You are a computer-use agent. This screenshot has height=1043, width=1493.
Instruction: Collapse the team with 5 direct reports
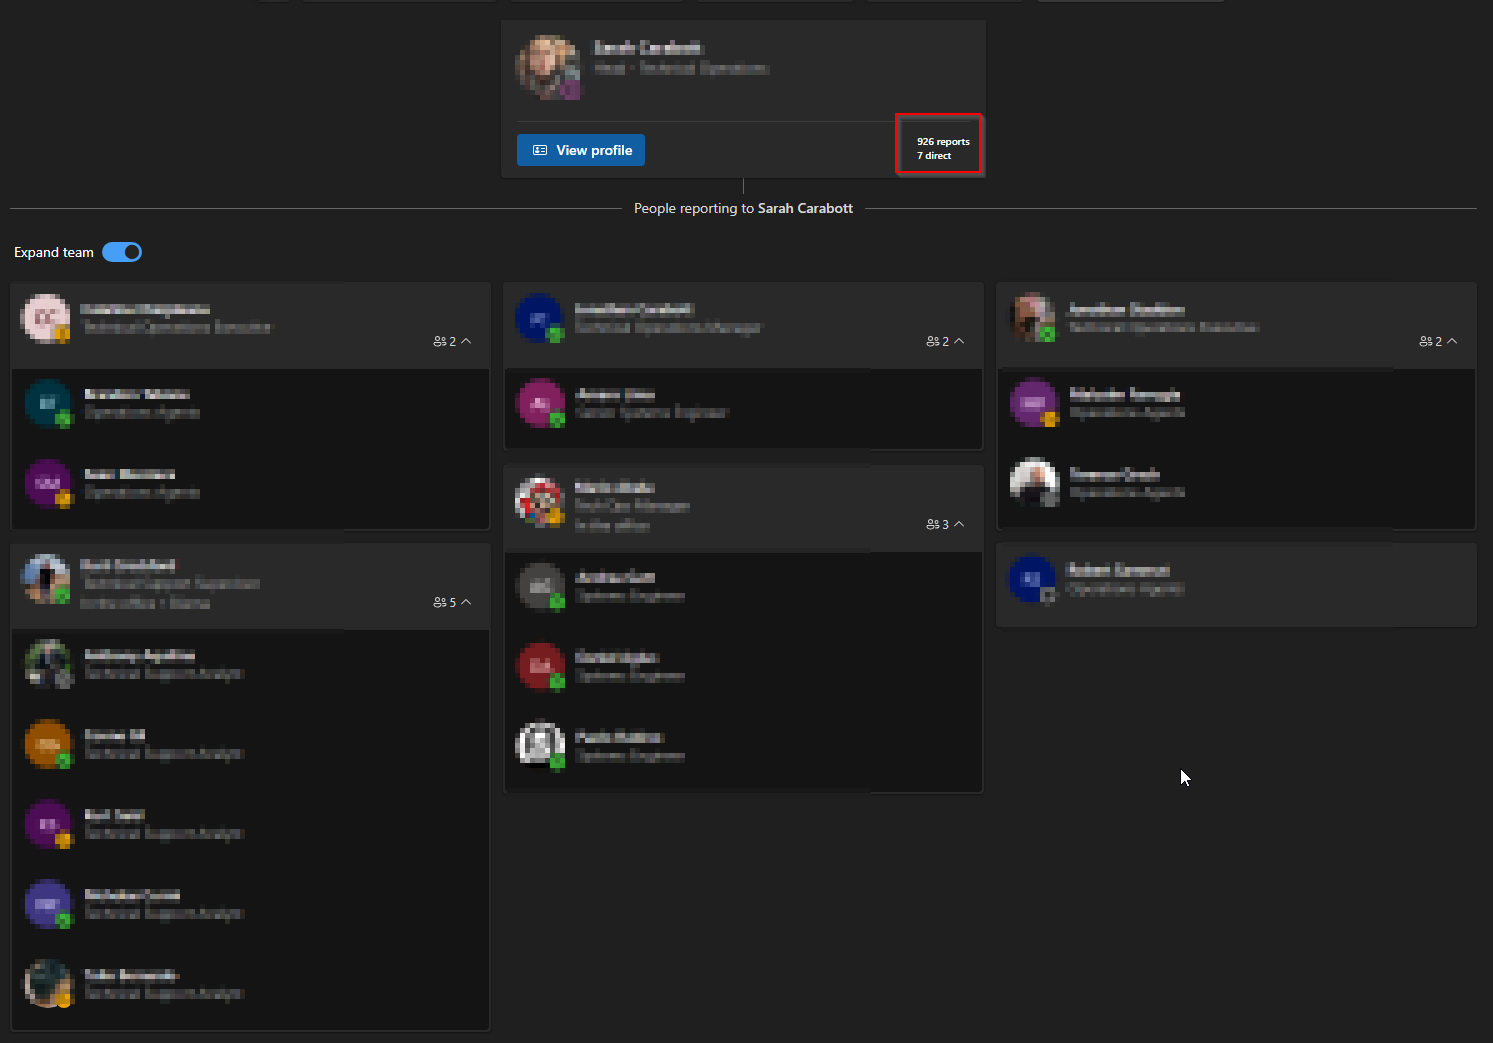click(x=464, y=602)
